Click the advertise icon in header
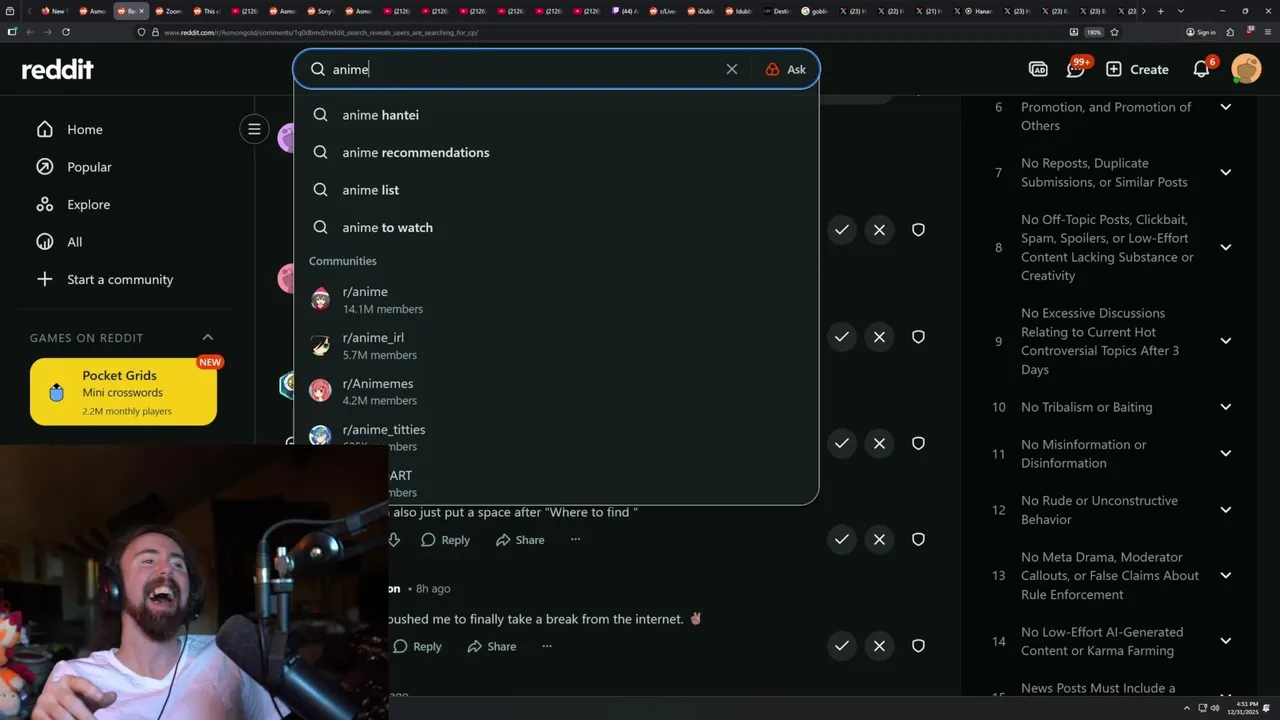 1038,69
